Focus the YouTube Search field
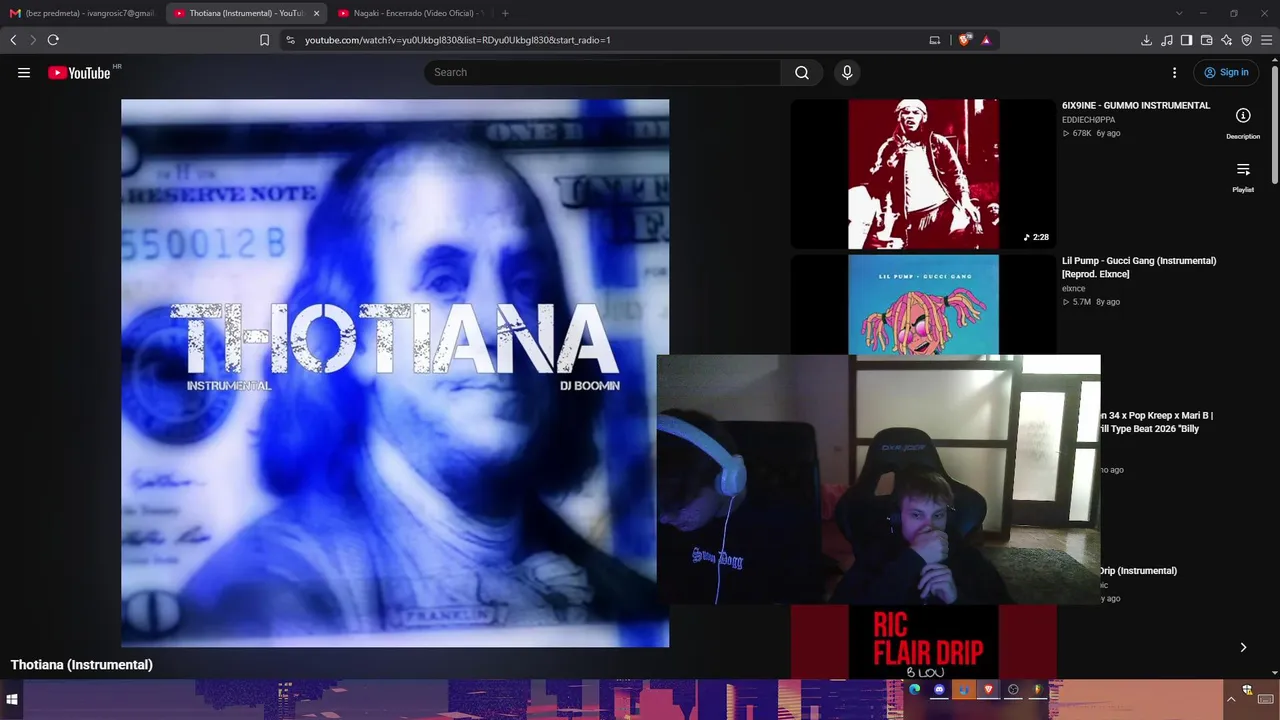This screenshot has width=1280, height=720. [x=602, y=72]
